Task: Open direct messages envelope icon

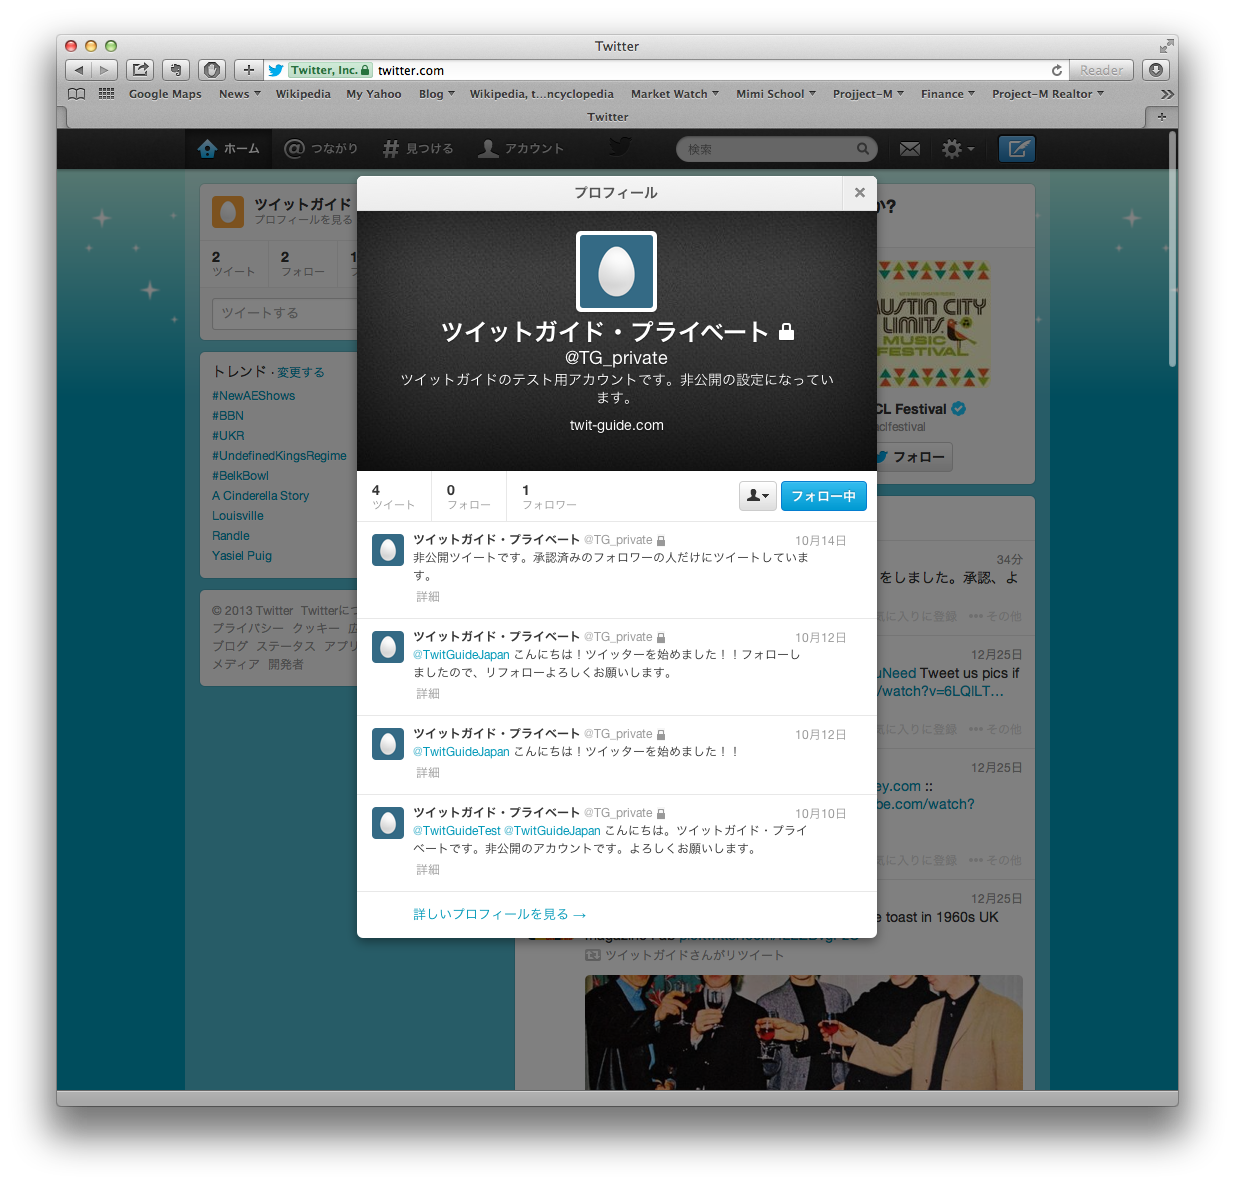Action: click(909, 149)
